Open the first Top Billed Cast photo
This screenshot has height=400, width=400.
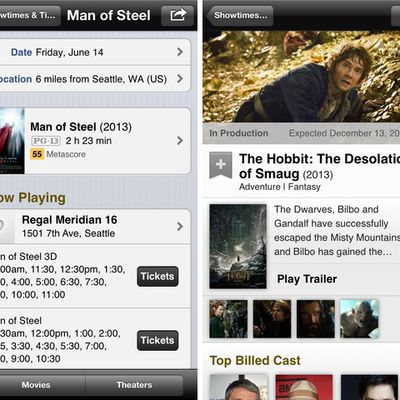tap(239, 387)
